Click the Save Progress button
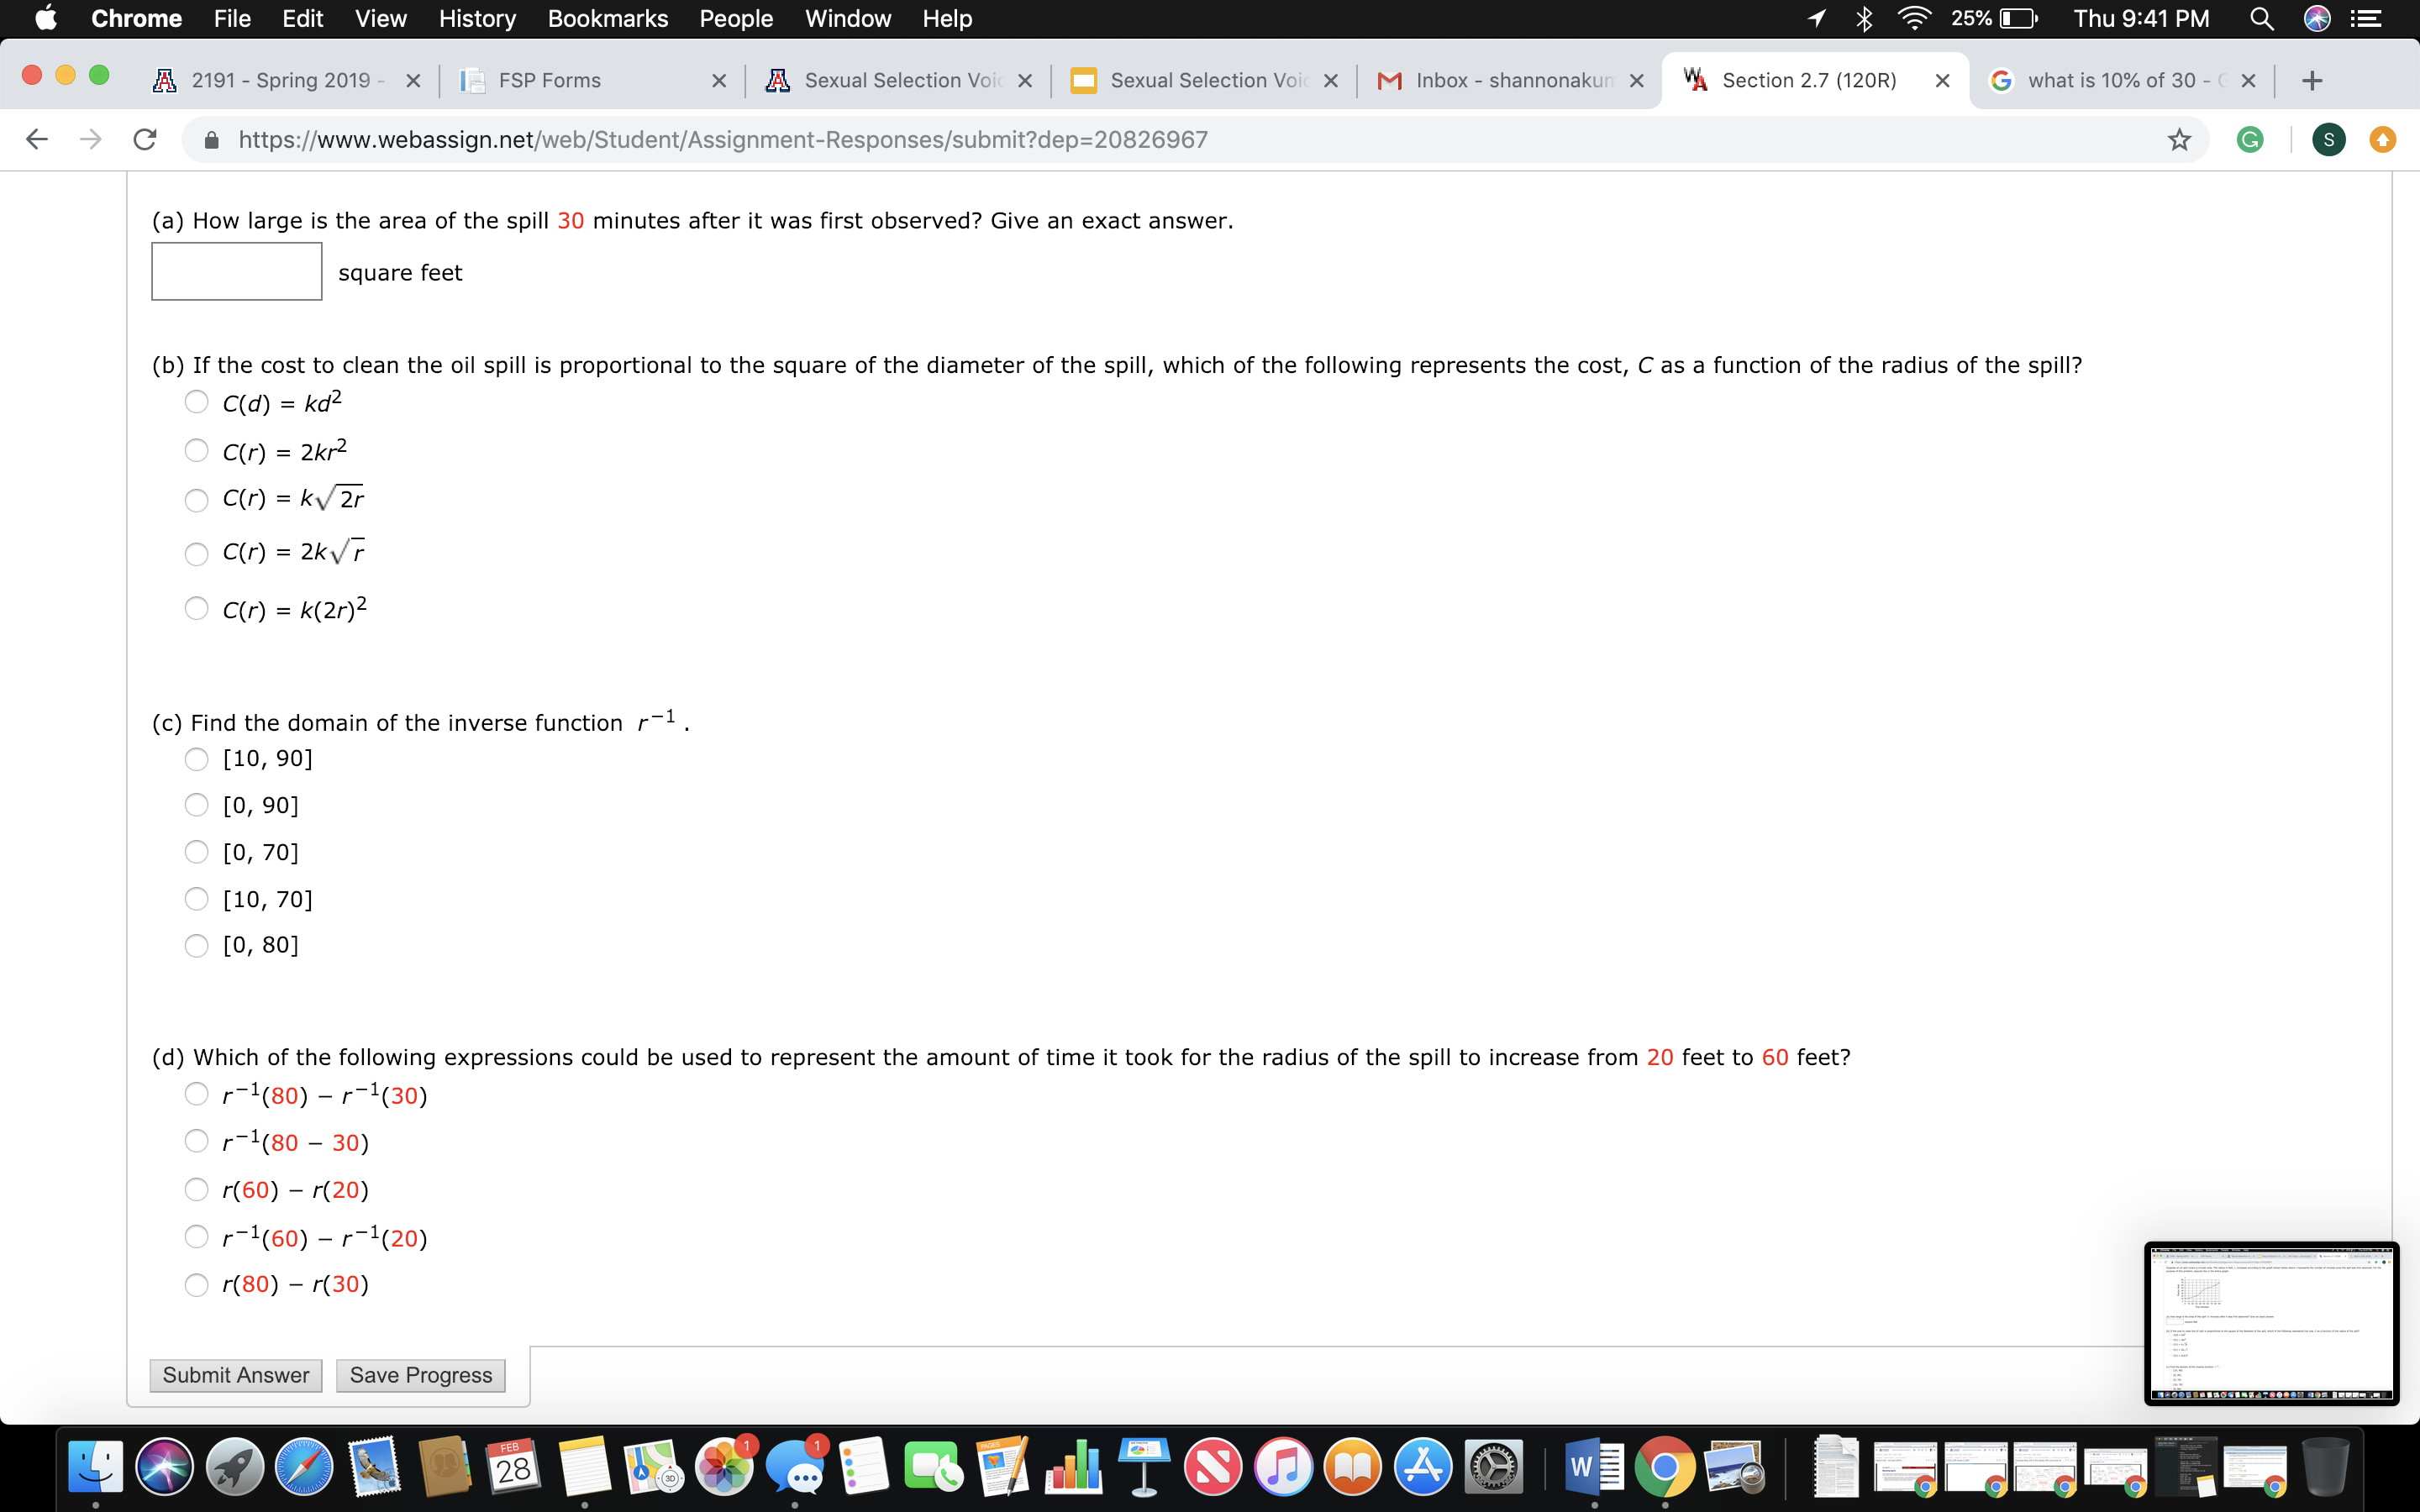This screenshot has height=1512, width=2420. pos(420,1374)
